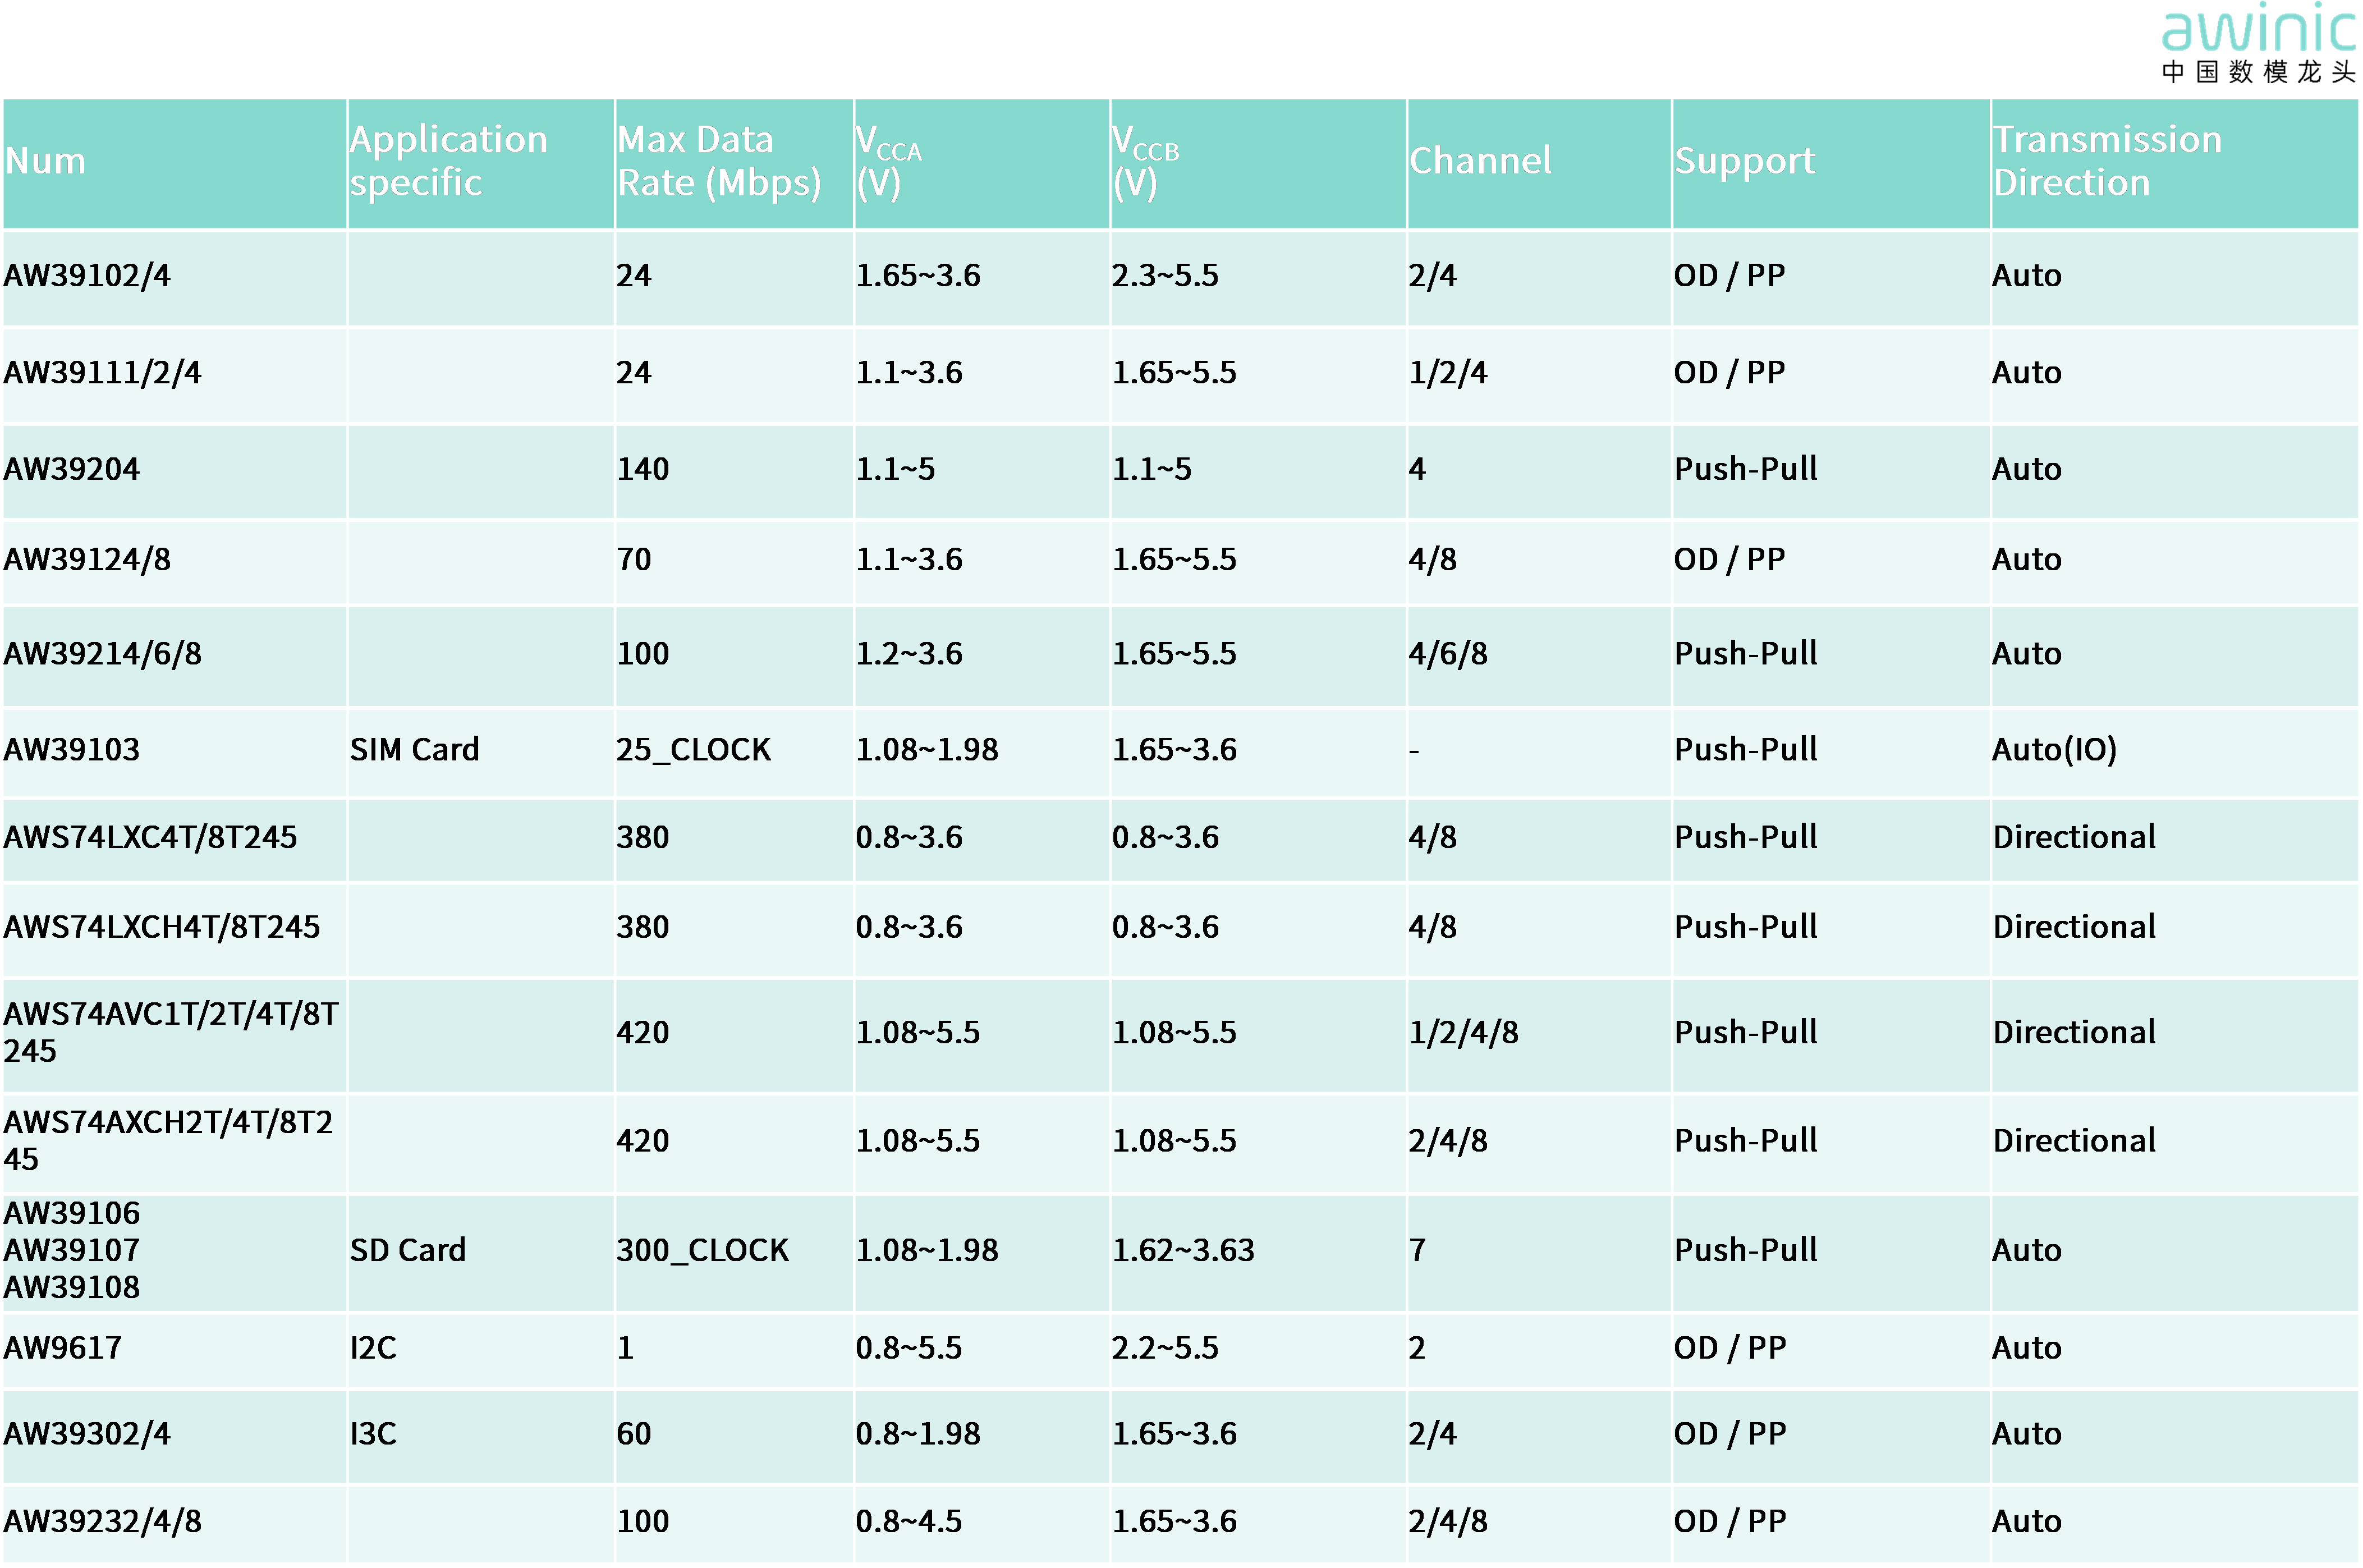Viewport: 2363px width, 1568px height.
Task: Click the AW9617 part number
Action: point(62,1348)
